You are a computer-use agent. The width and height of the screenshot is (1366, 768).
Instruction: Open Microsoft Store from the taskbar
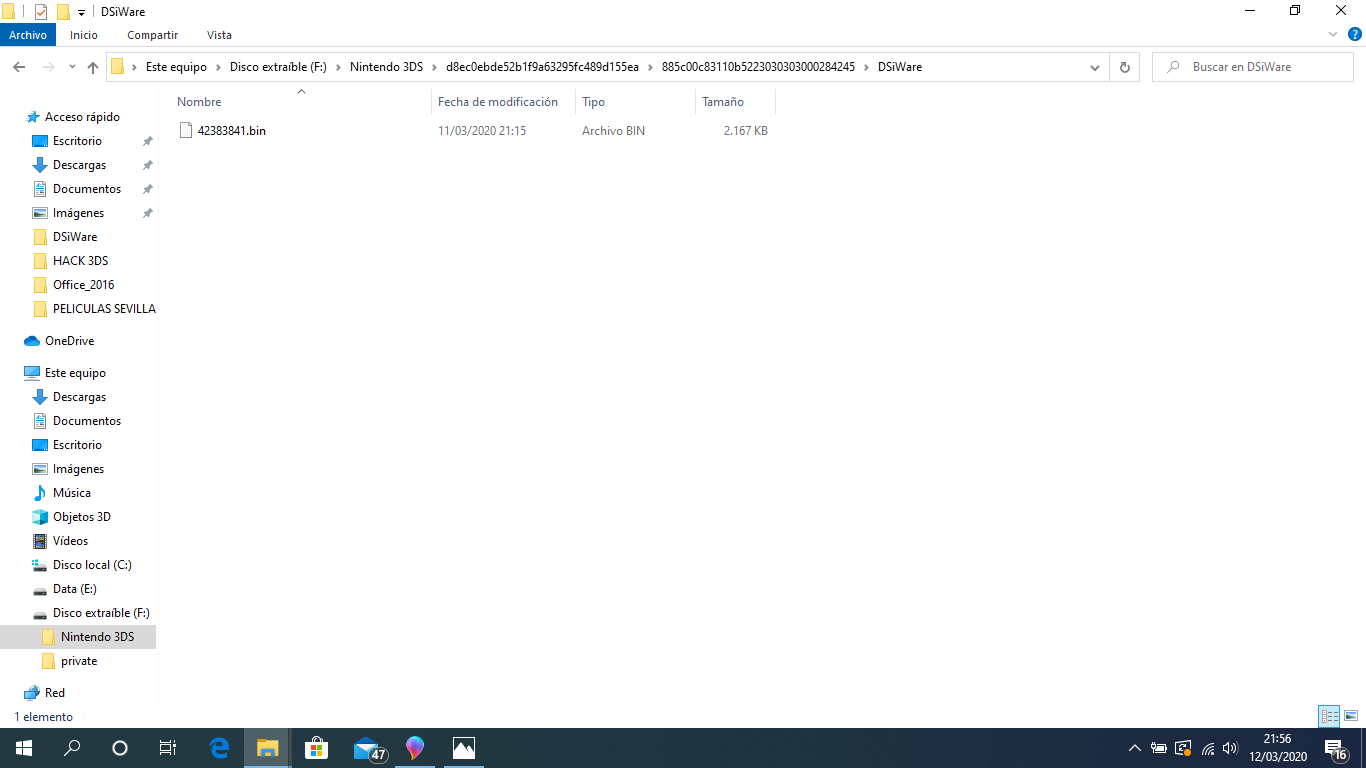tap(316, 748)
